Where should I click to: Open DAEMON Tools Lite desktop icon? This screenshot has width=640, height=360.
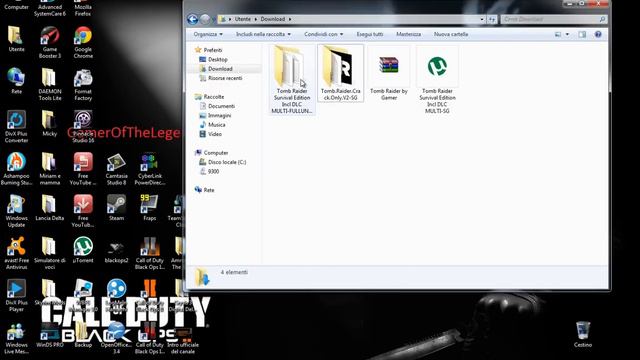50,84
